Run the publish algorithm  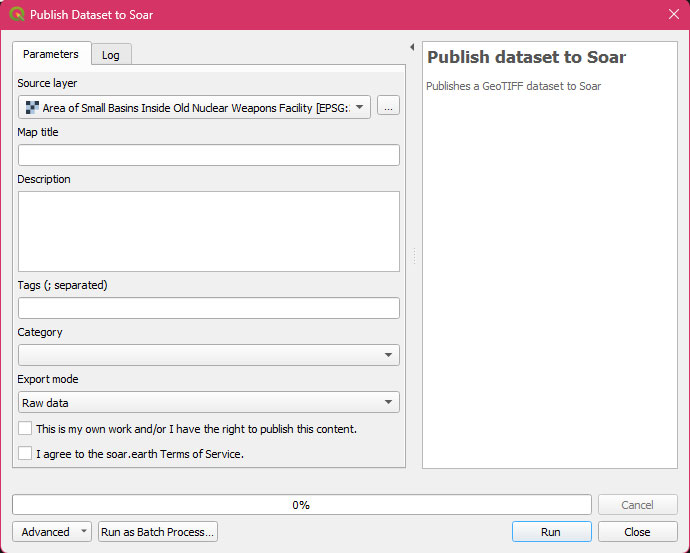(x=551, y=531)
